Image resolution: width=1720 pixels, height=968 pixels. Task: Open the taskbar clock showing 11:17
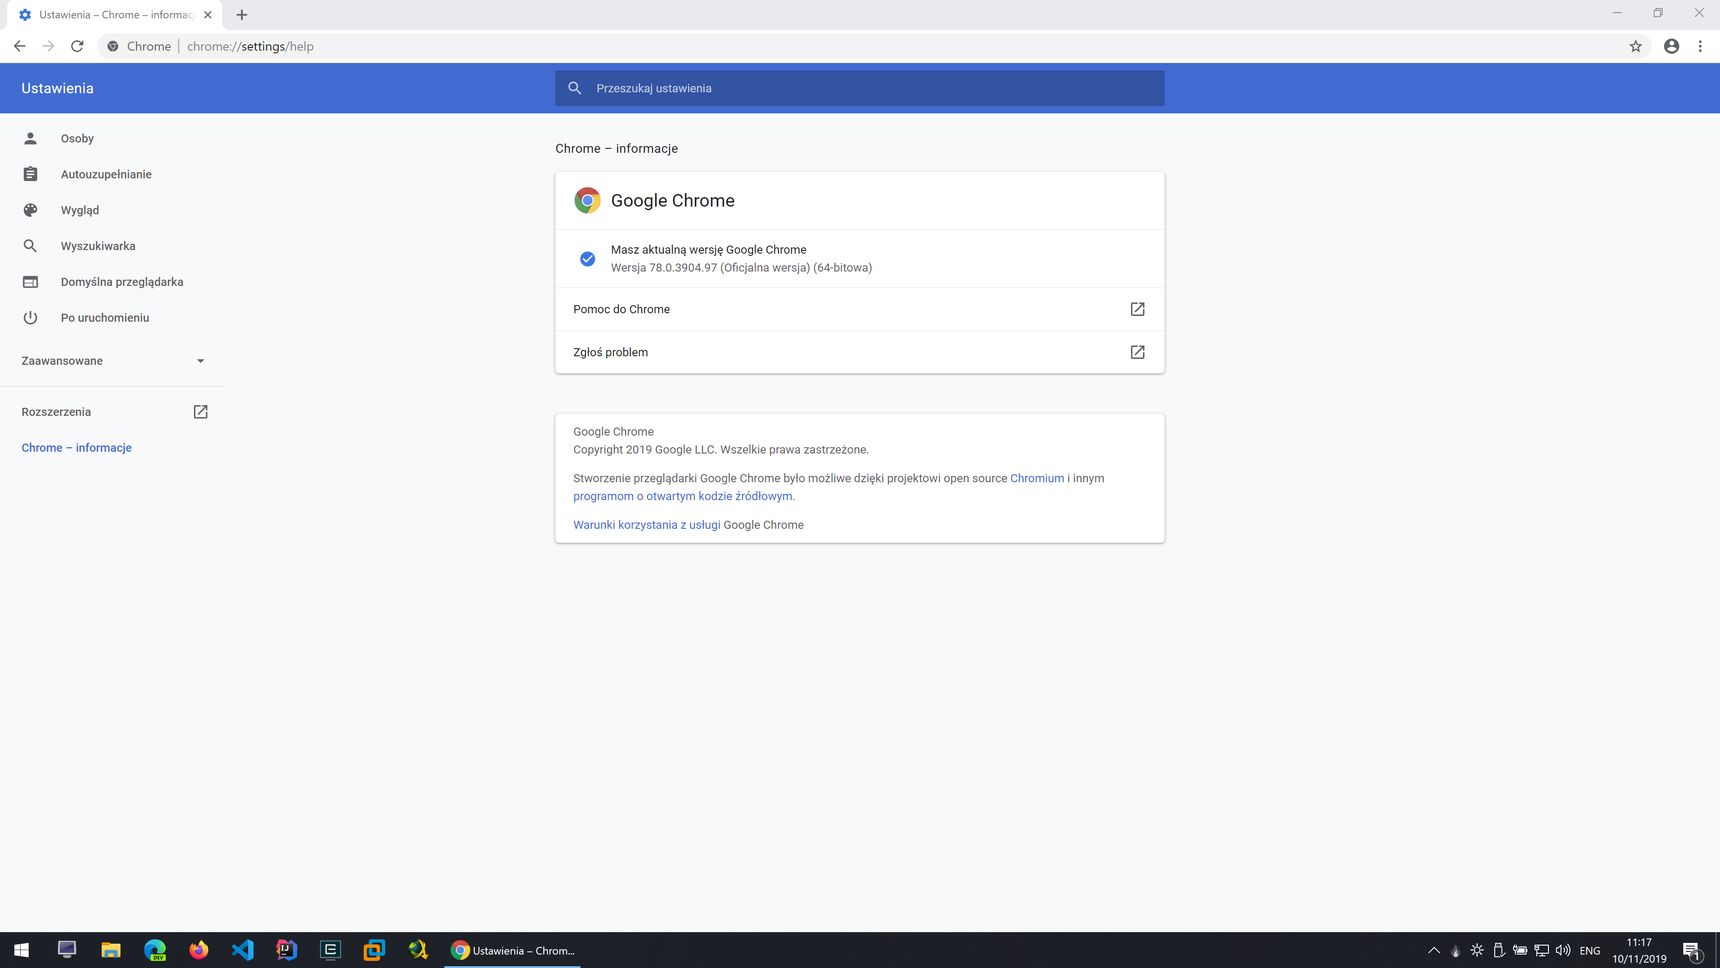tap(1639, 950)
